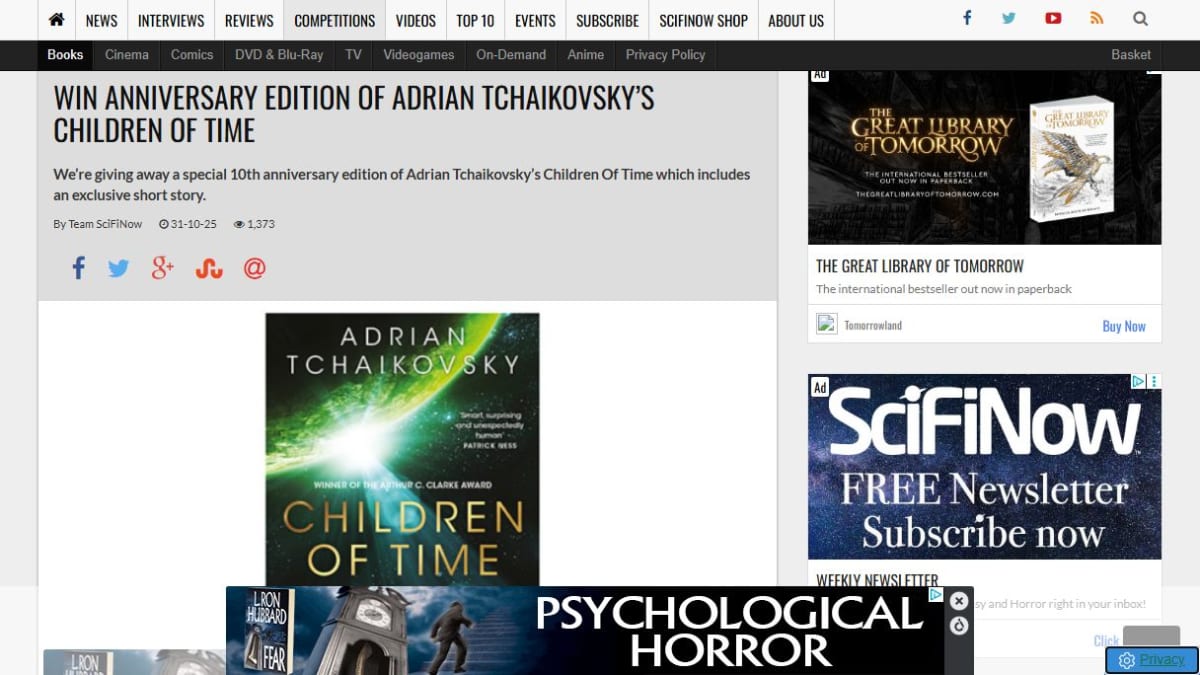Share article on Twitter
This screenshot has height=675, width=1200.
click(119, 268)
